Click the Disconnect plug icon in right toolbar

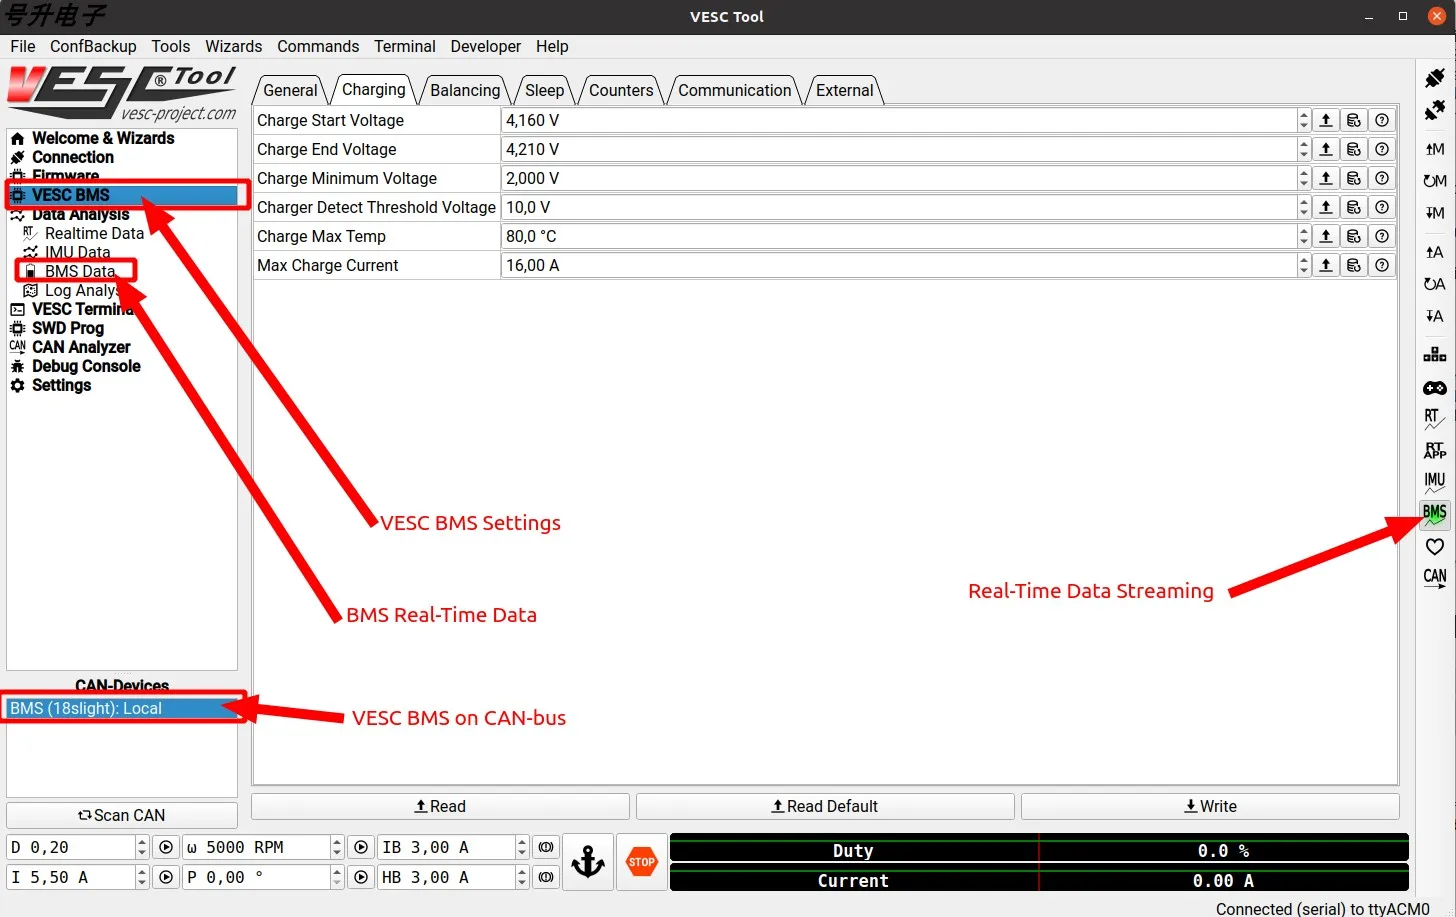click(1435, 109)
